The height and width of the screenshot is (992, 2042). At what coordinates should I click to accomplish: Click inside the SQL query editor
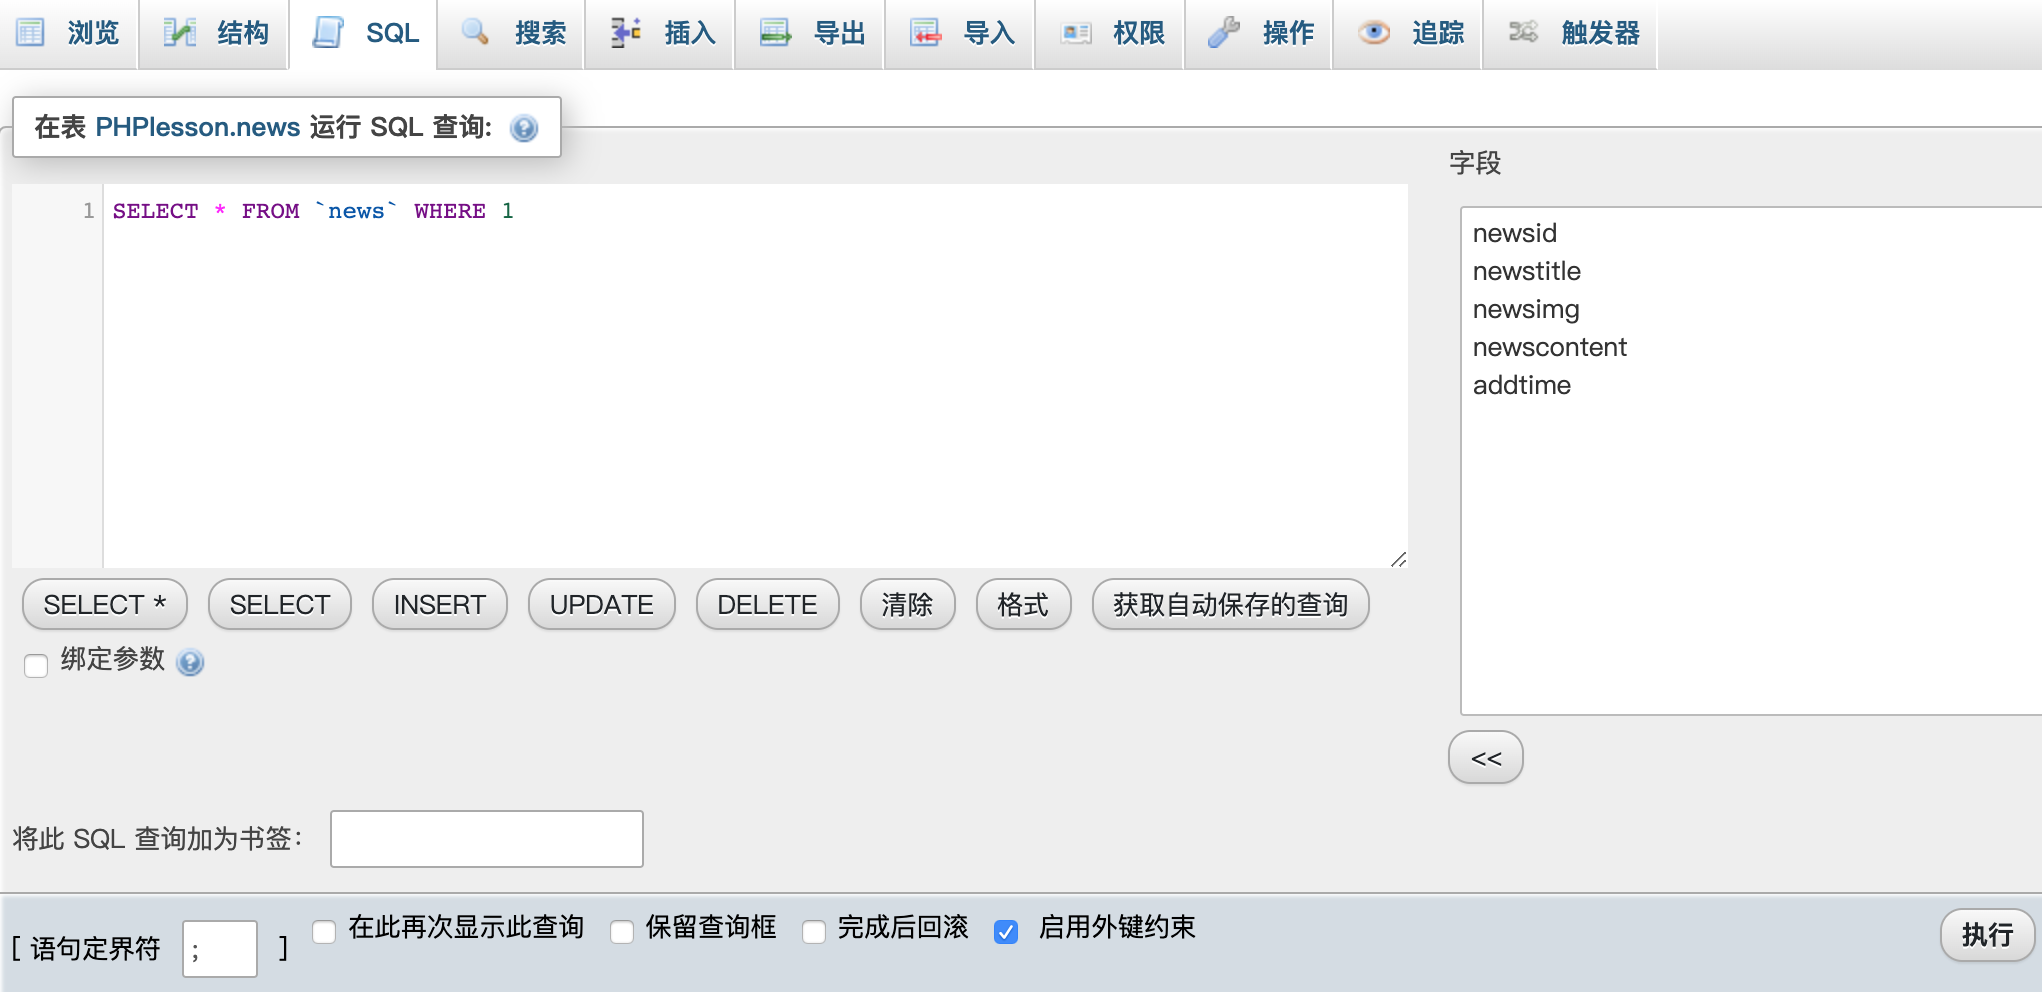point(755,376)
